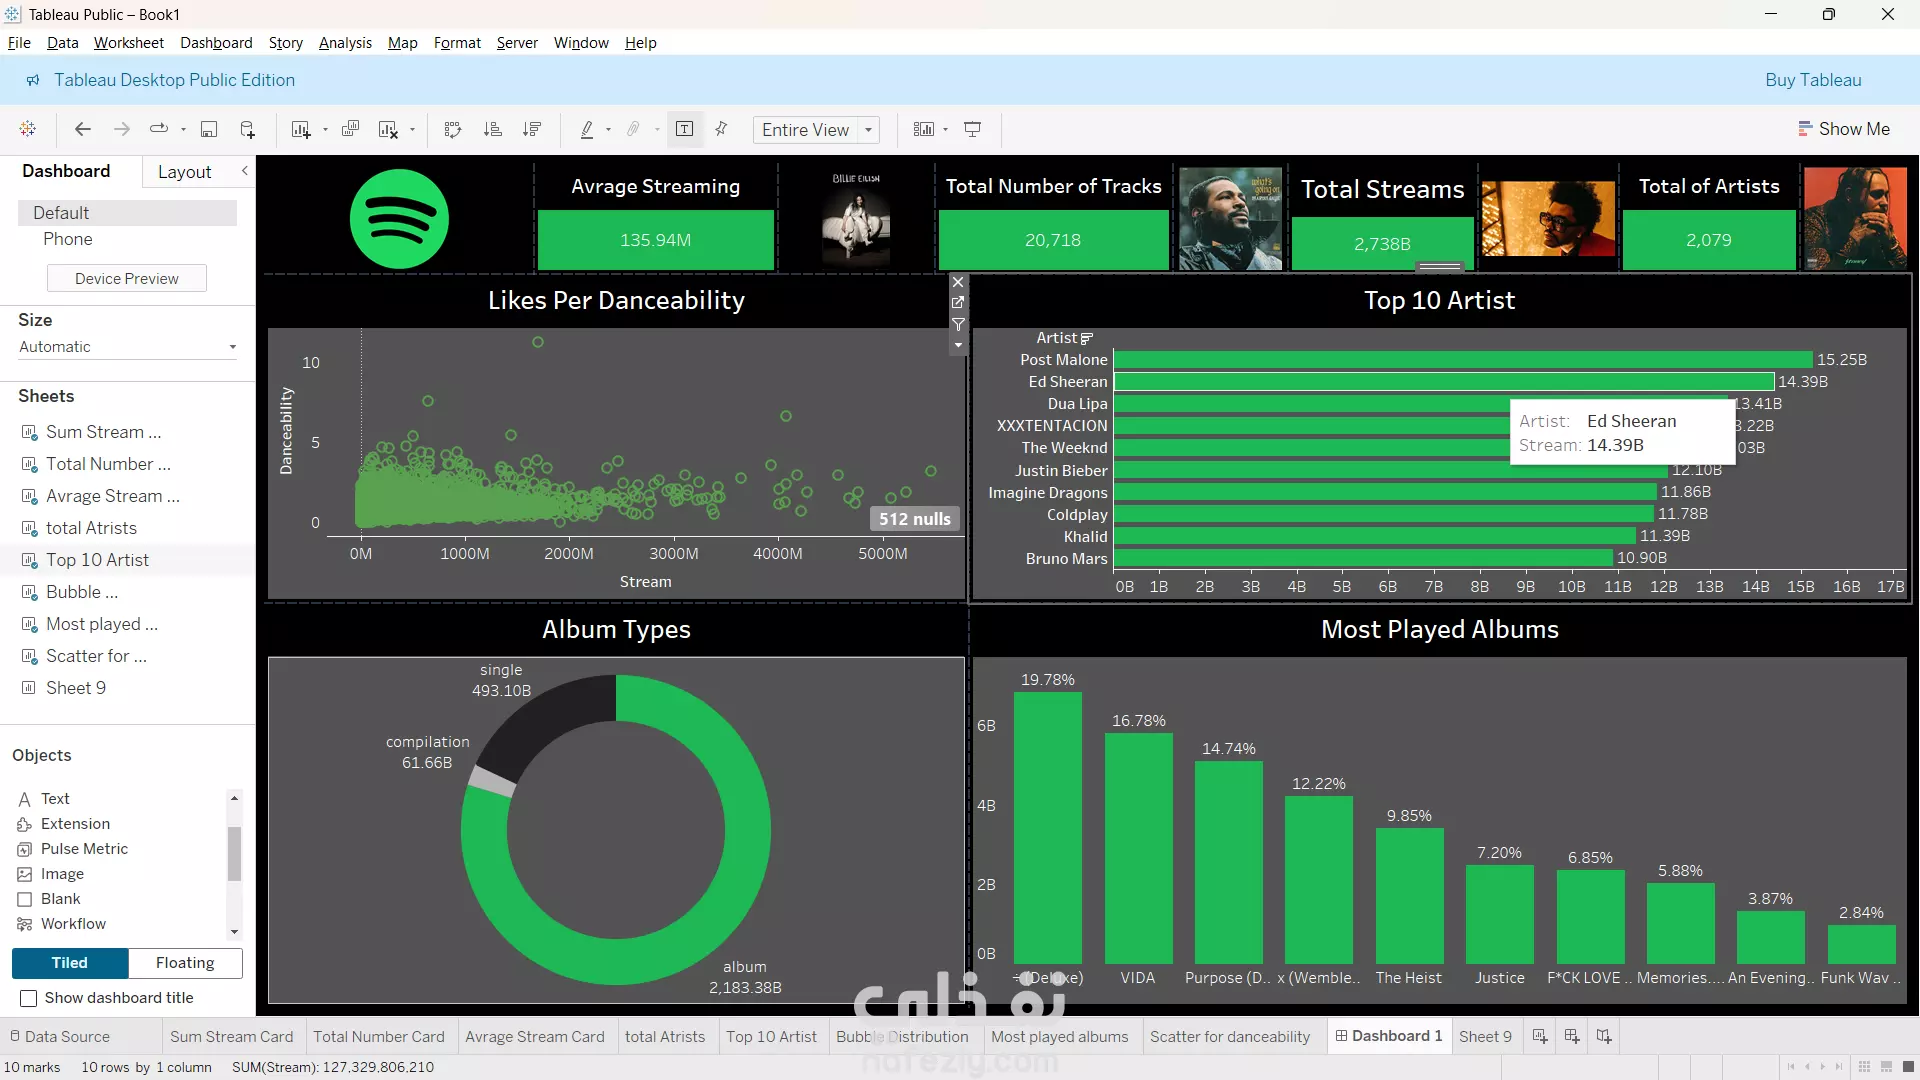Expand the Redo options dropdown arrow

[183, 130]
